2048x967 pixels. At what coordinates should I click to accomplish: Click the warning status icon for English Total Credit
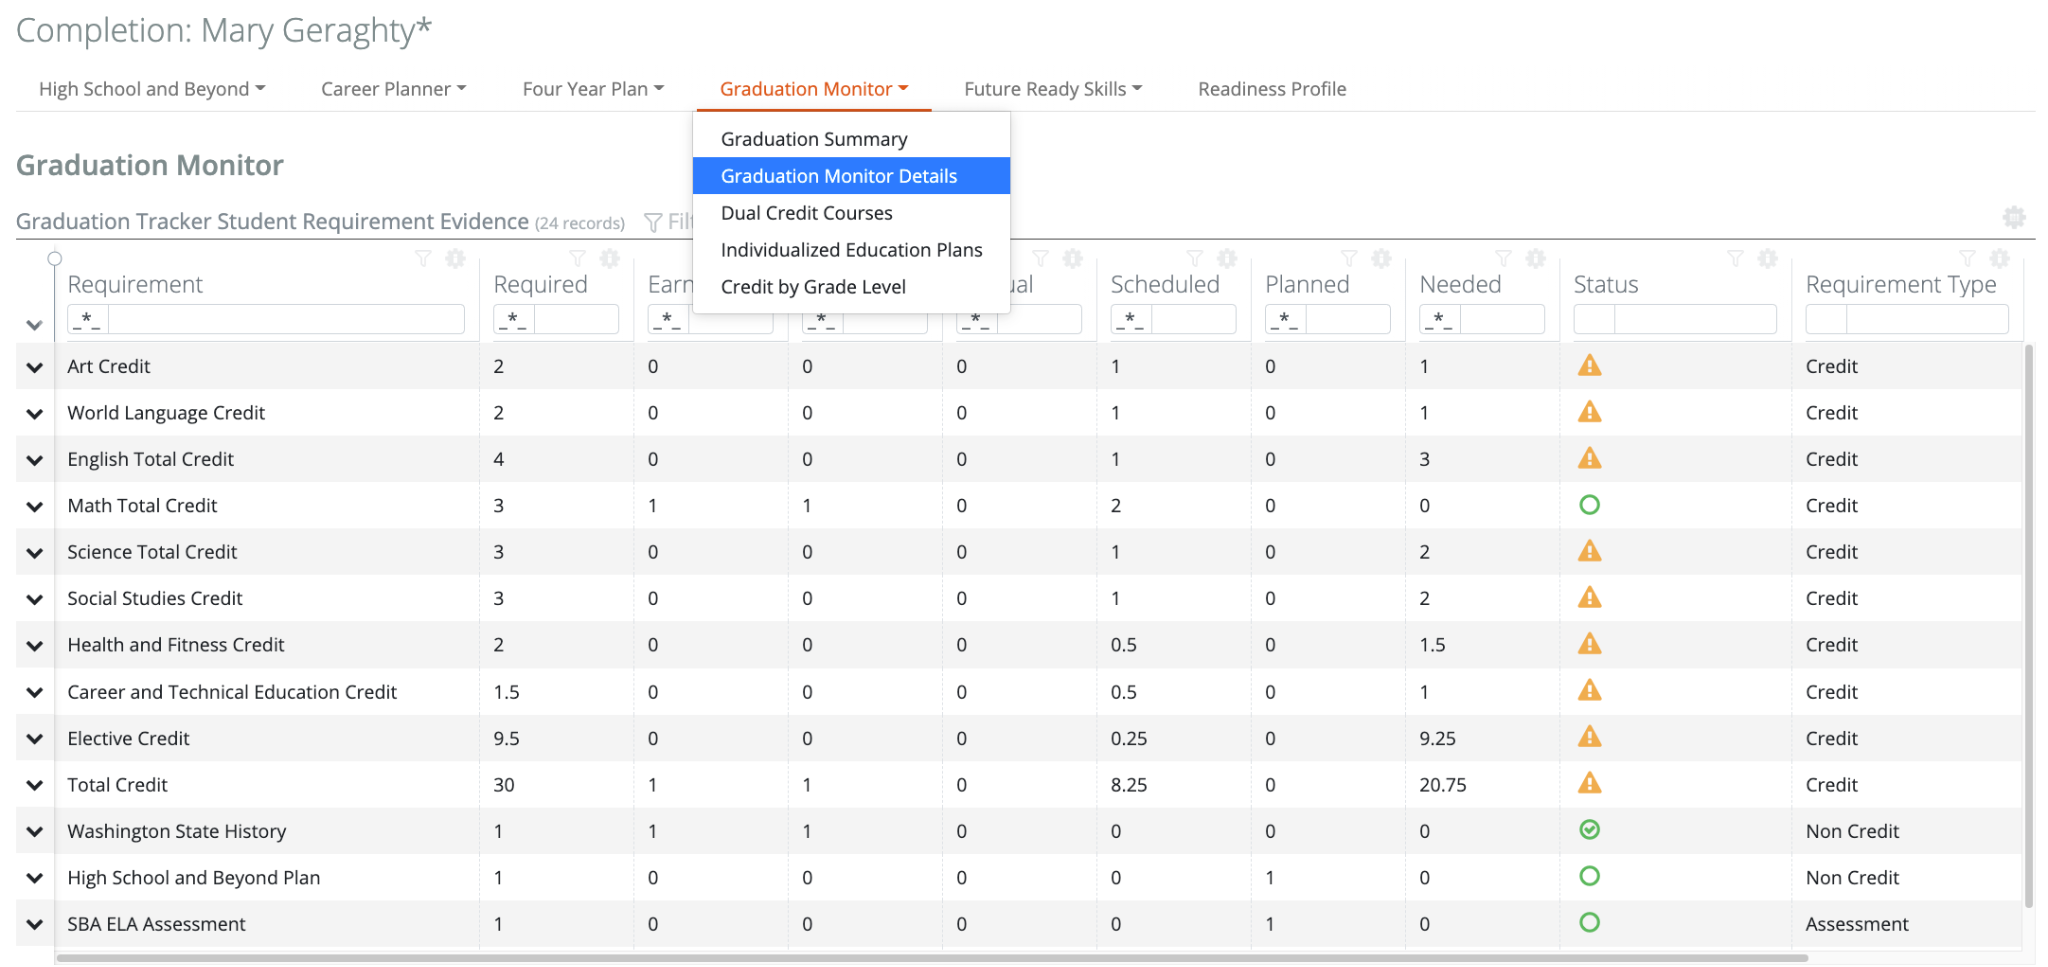(1589, 458)
